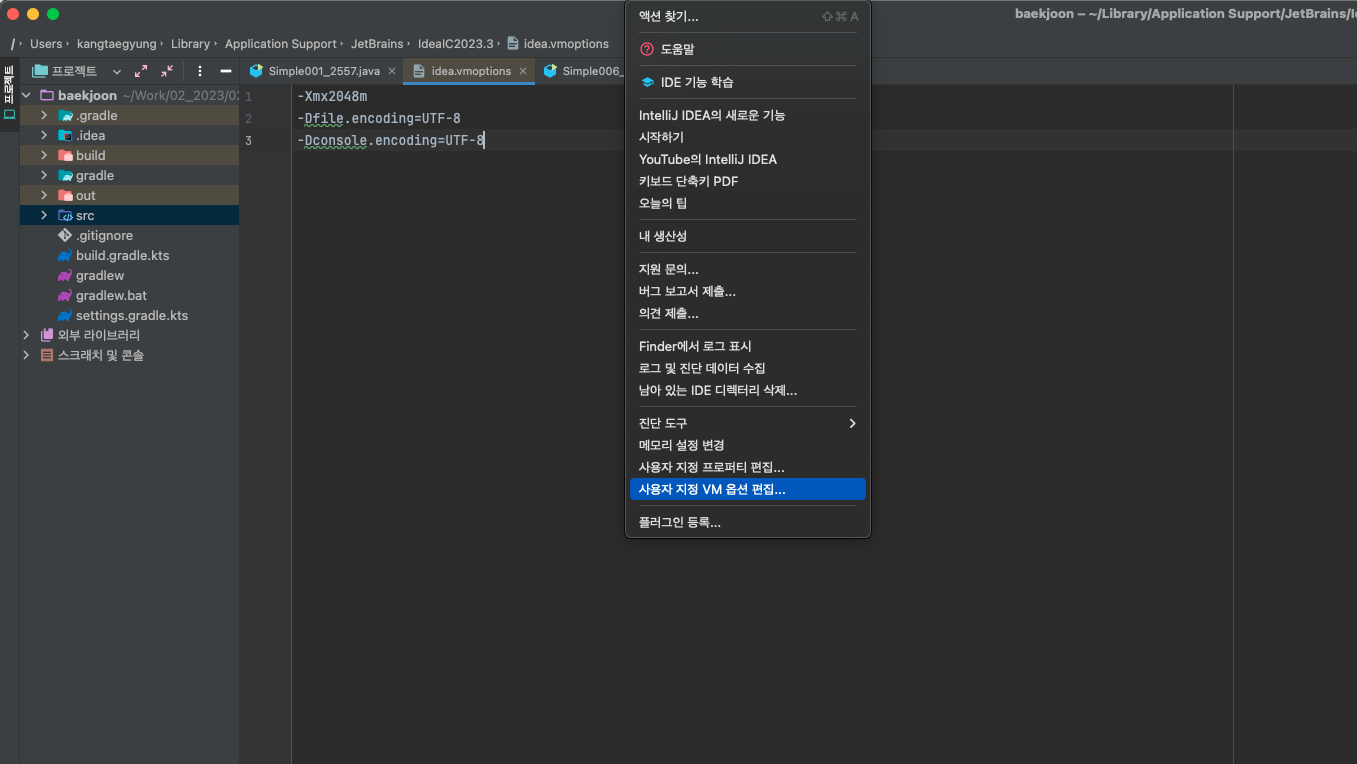Click the Collapse All icon in project panel
Screen dimensions: 1357x764
pyautogui.click(x=166, y=71)
